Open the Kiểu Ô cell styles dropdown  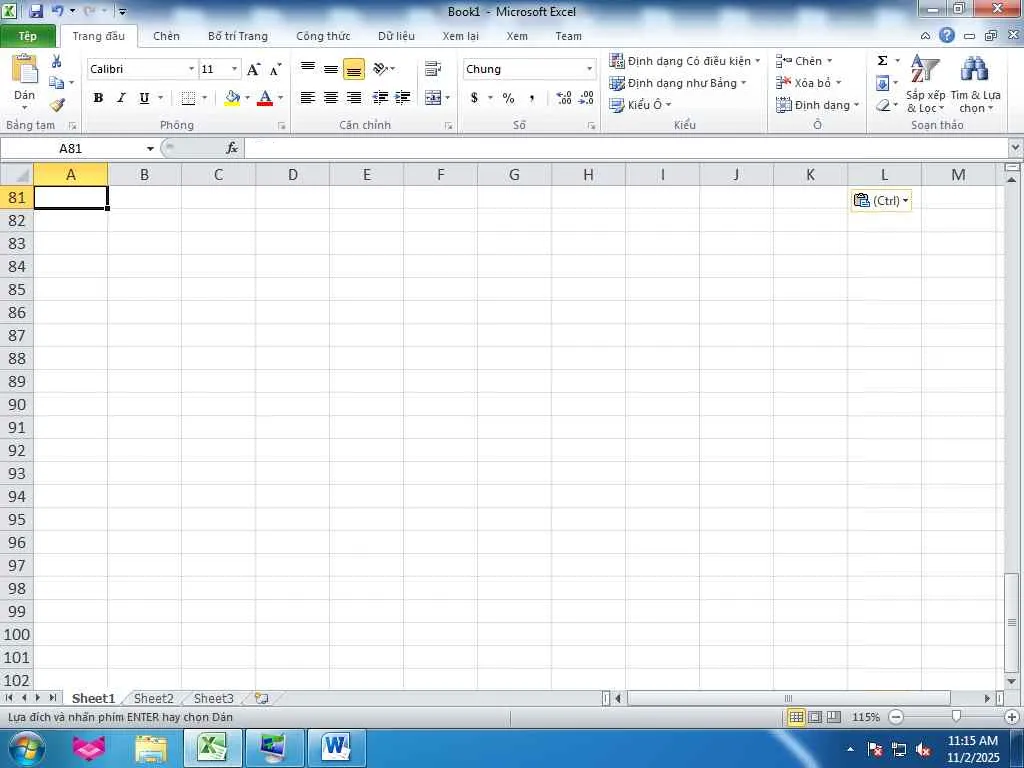tap(641, 105)
